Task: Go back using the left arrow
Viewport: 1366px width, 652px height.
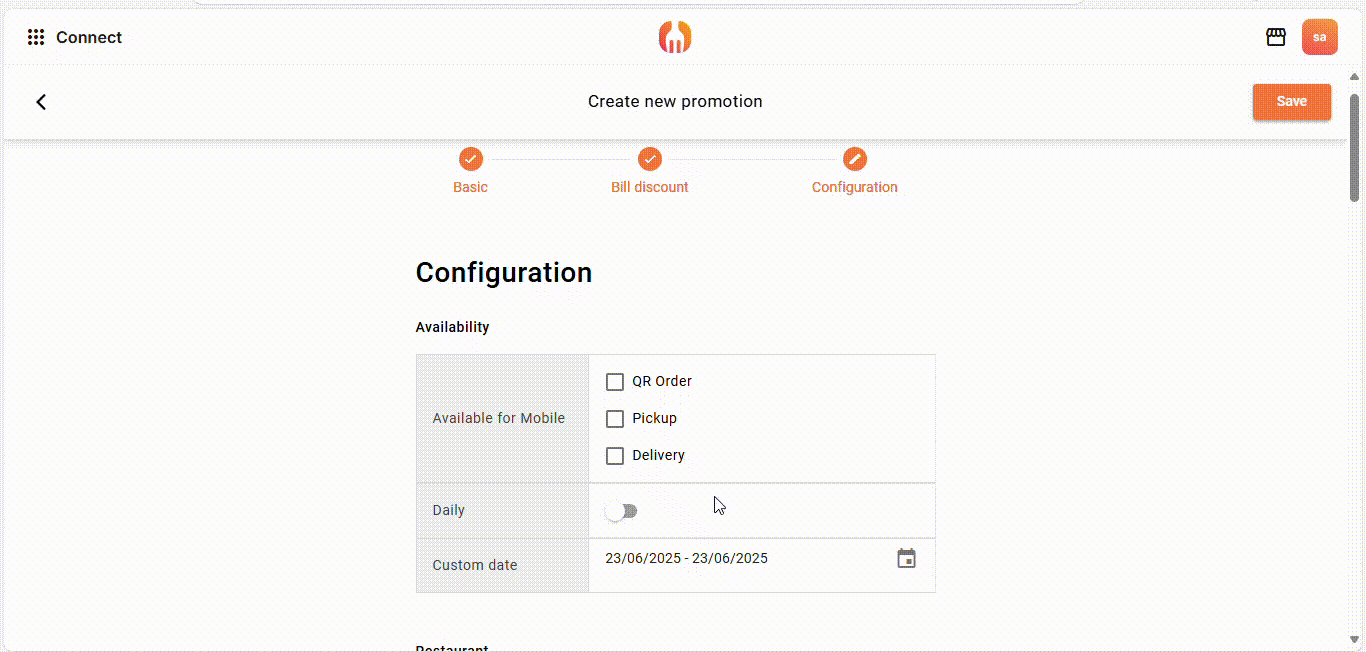Action: click(41, 102)
